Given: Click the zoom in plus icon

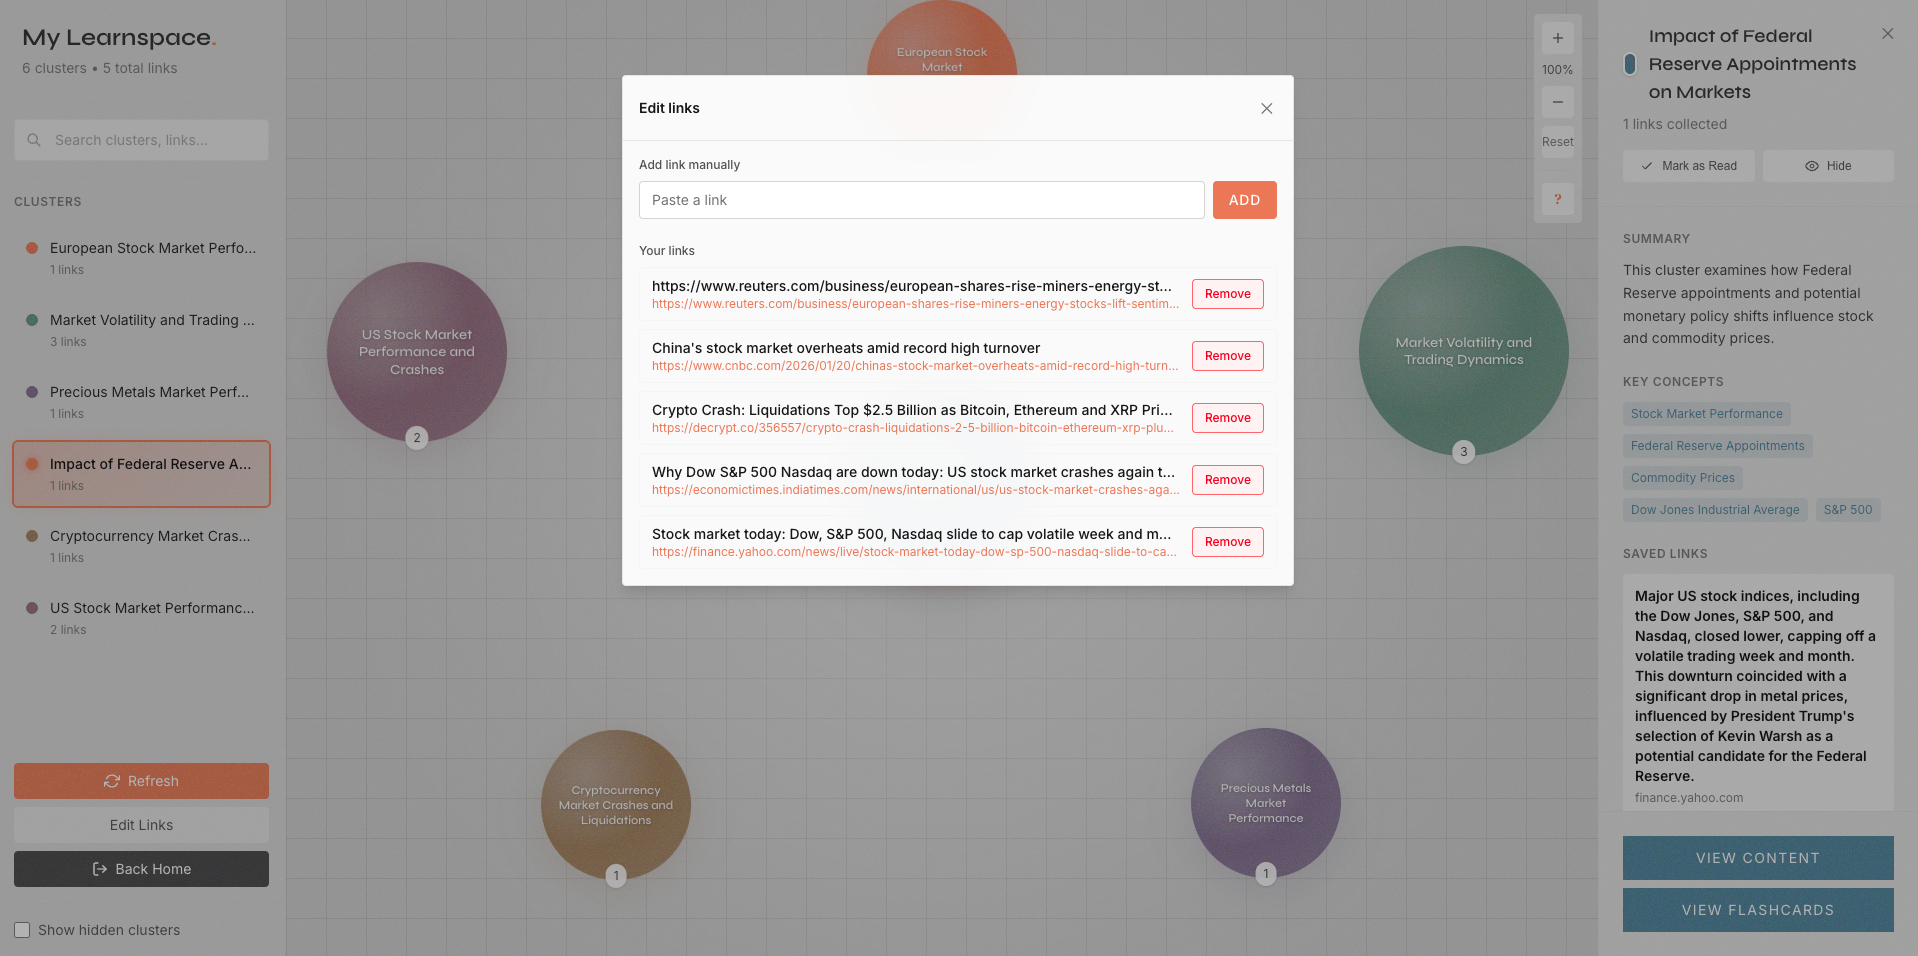Looking at the screenshot, I should (1557, 38).
